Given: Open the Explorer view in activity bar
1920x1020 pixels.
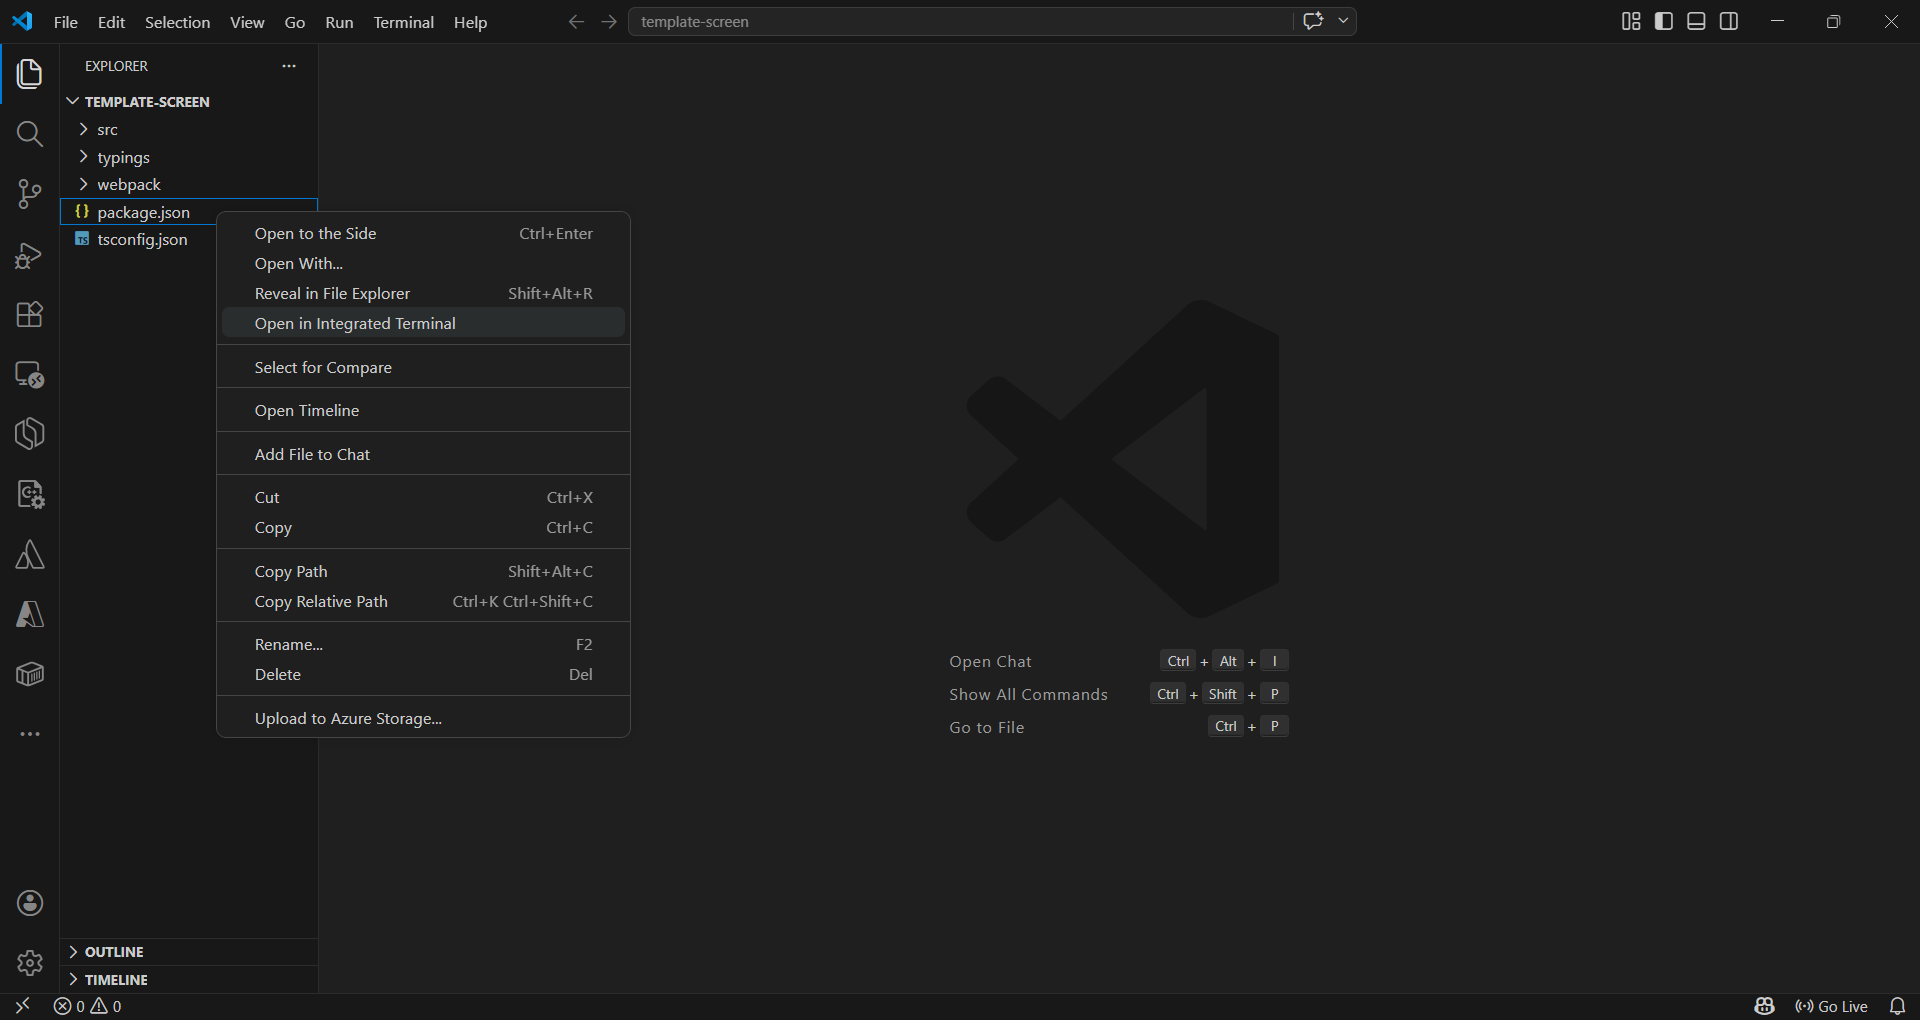Looking at the screenshot, I should tap(29, 74).
